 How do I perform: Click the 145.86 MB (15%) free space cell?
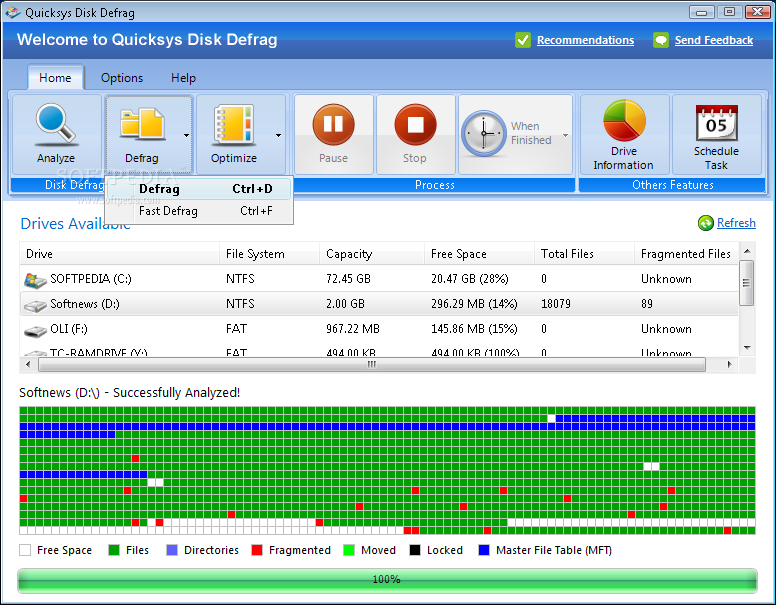click(474, 329)
